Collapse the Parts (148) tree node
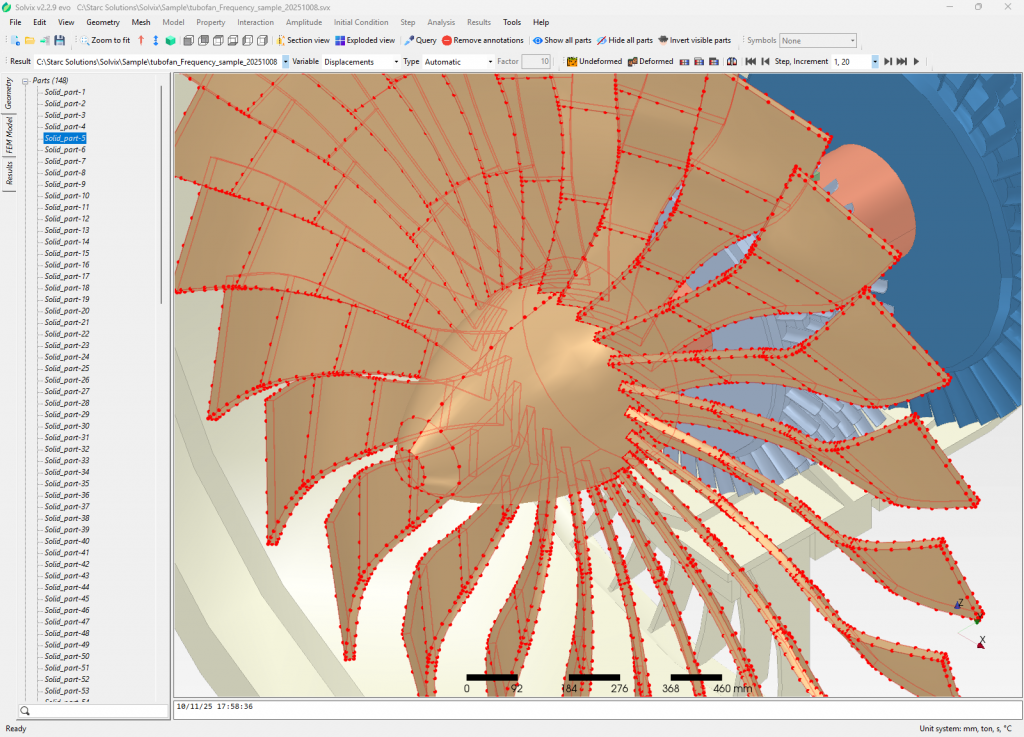1024x737 pixels. [25, 81]
